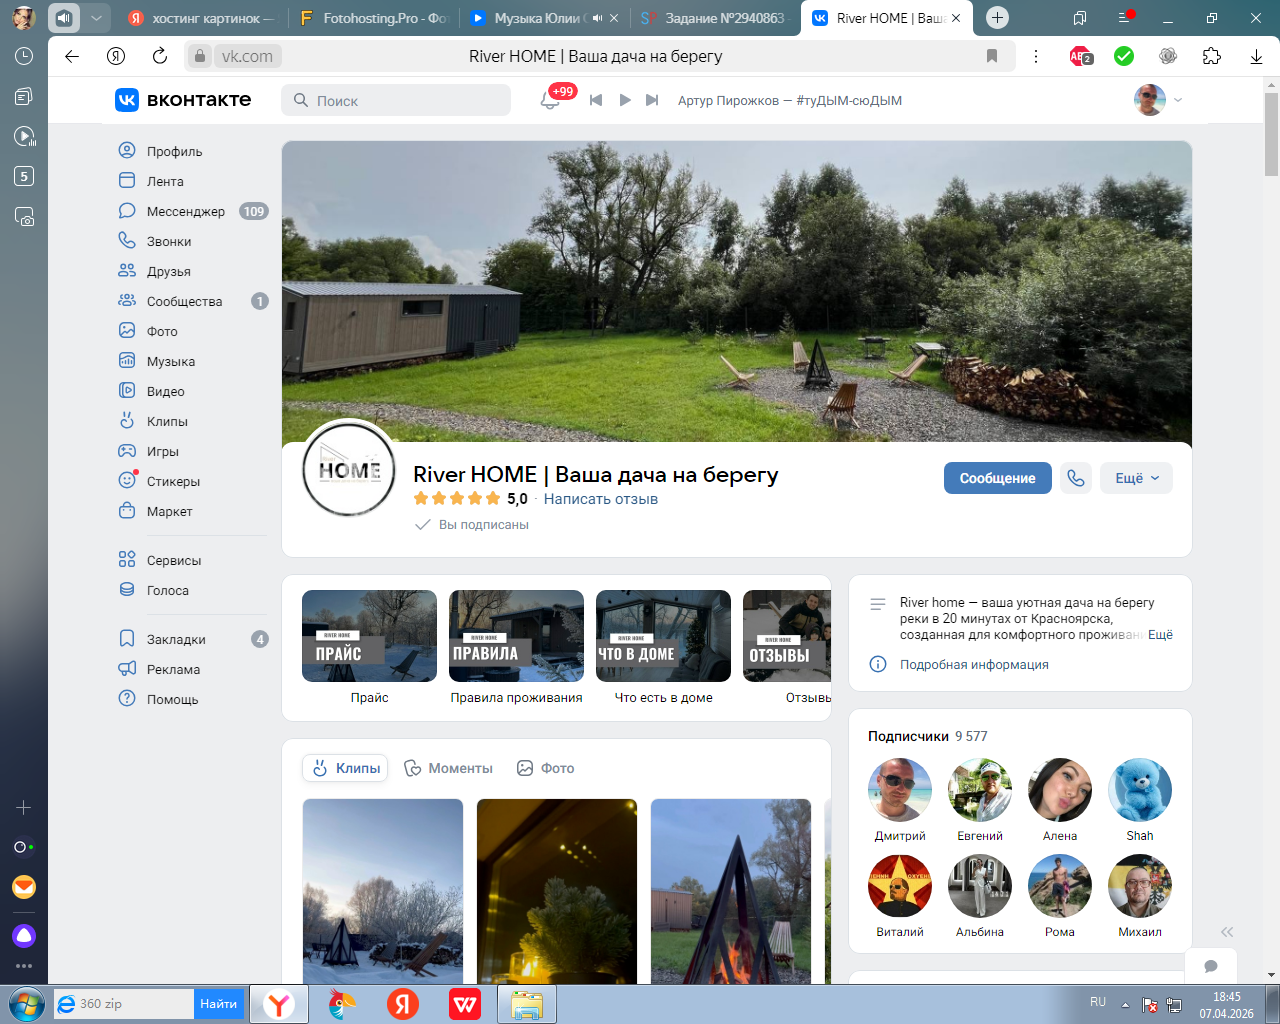Image resolution: width=1280 pixels, height=1024 pixels.
Task: Switch to the Моменты tab
Action: click(x=448, y=768)
